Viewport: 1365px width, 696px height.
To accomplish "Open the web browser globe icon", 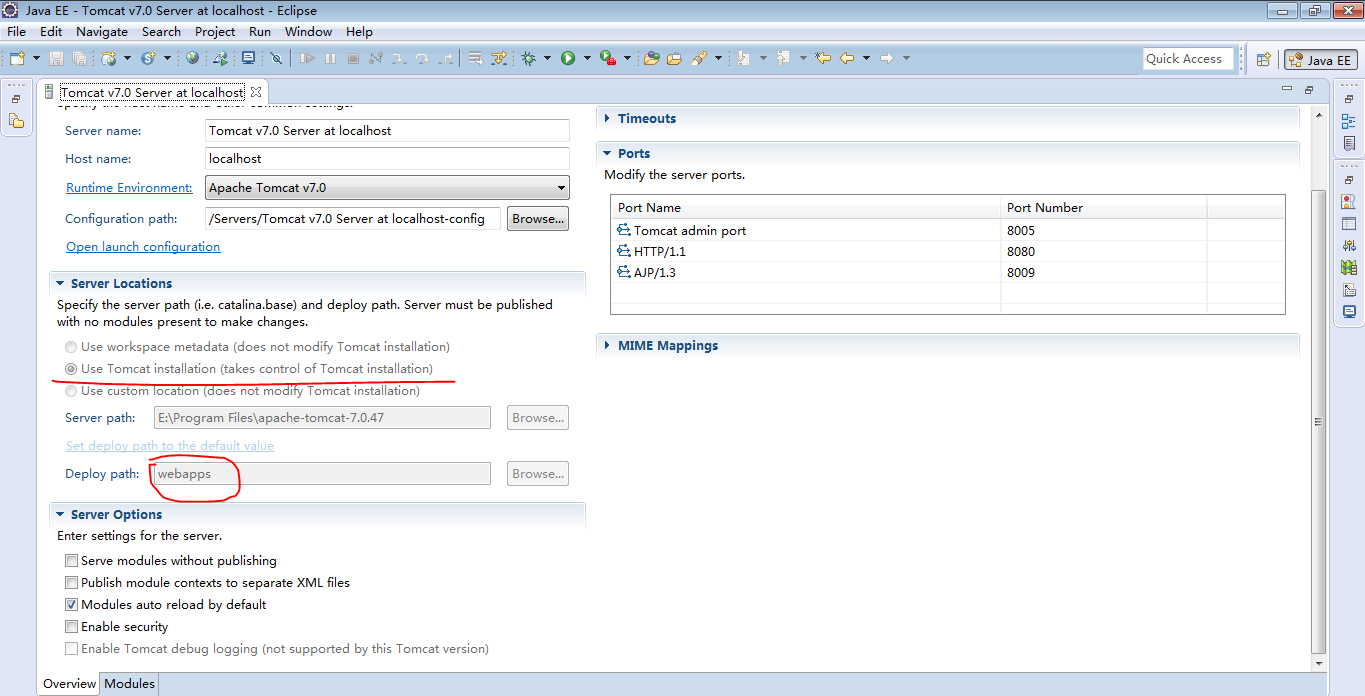I will 192,58.
